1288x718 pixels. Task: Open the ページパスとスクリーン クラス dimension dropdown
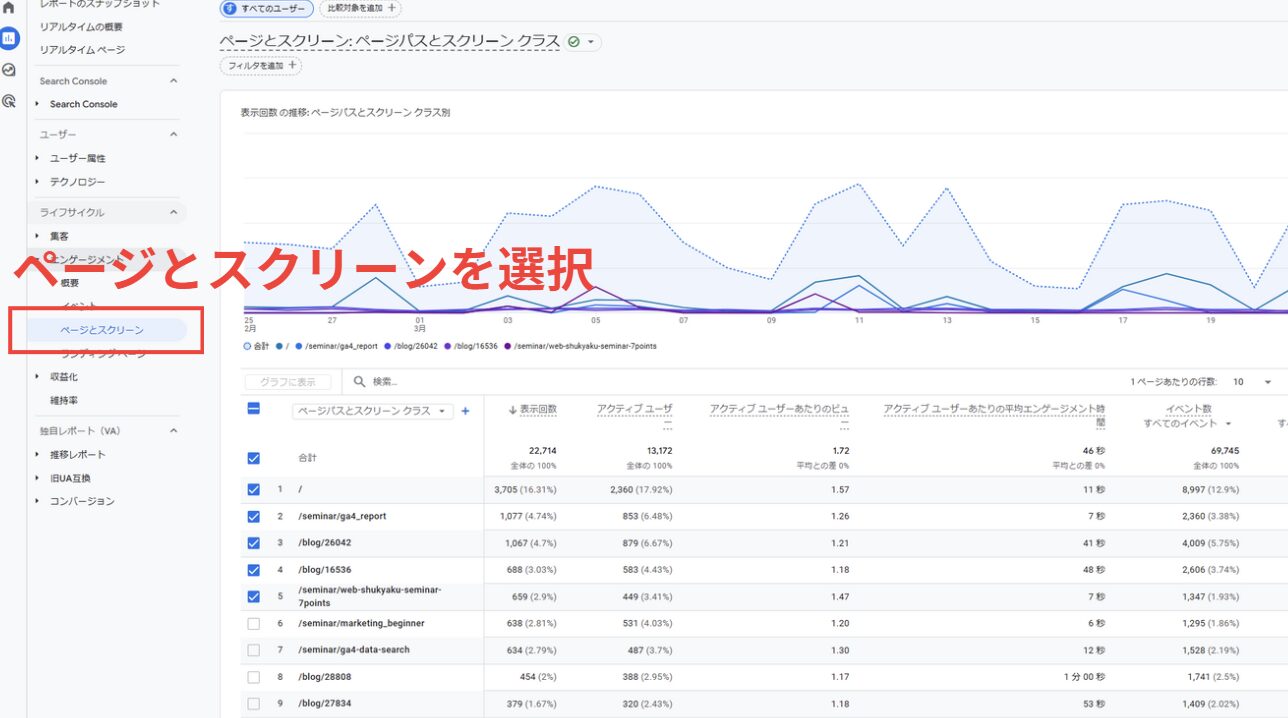(x=372, y=411)
